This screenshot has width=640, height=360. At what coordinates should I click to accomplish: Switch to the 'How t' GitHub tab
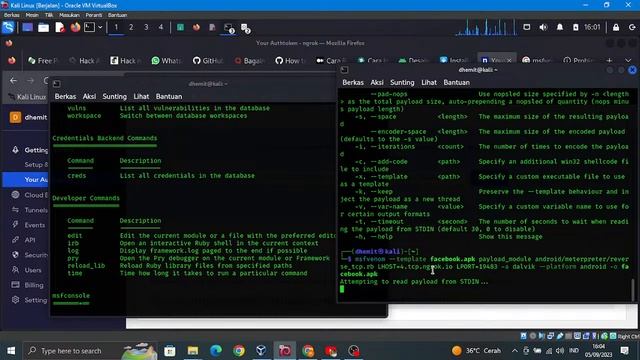point(290,60)
